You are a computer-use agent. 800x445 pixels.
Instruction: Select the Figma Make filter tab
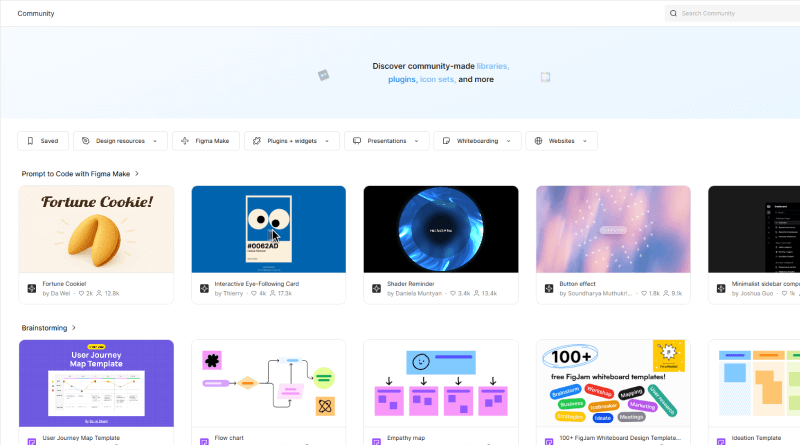(206, 141)
